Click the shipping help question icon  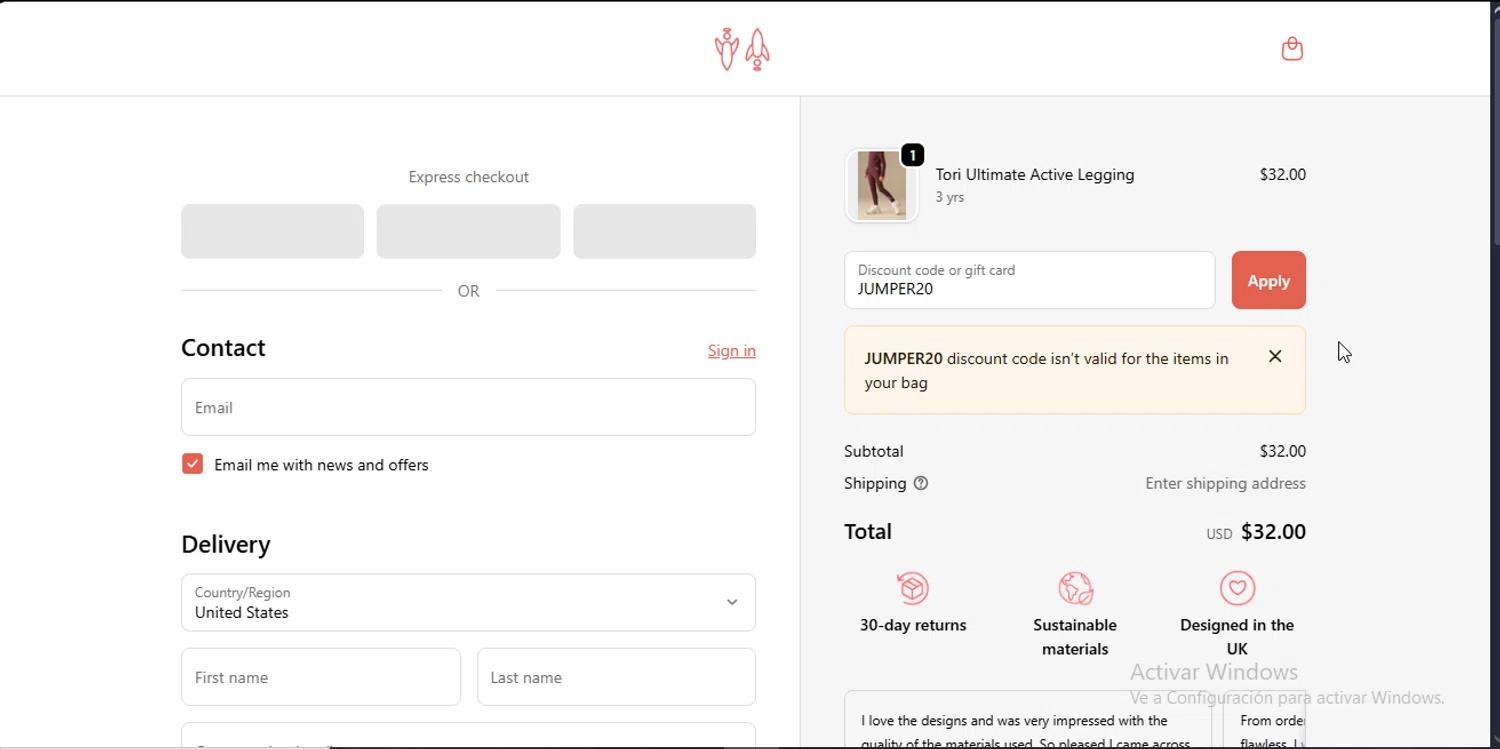tap(921, 483)
